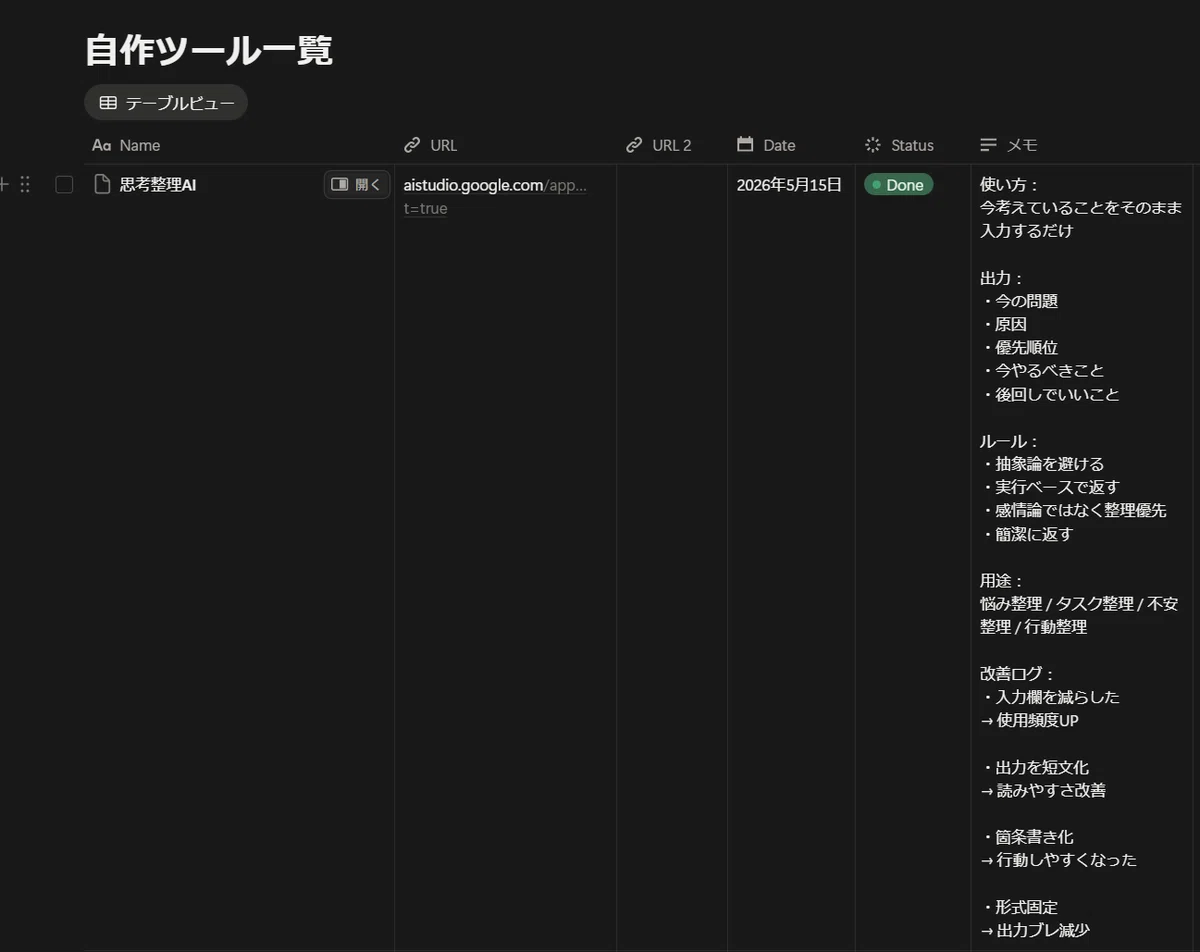Click the 自作ツール一覧 page title
Image resolution: width=1200 pixels, height=952 pixels.
pos(209,50)
